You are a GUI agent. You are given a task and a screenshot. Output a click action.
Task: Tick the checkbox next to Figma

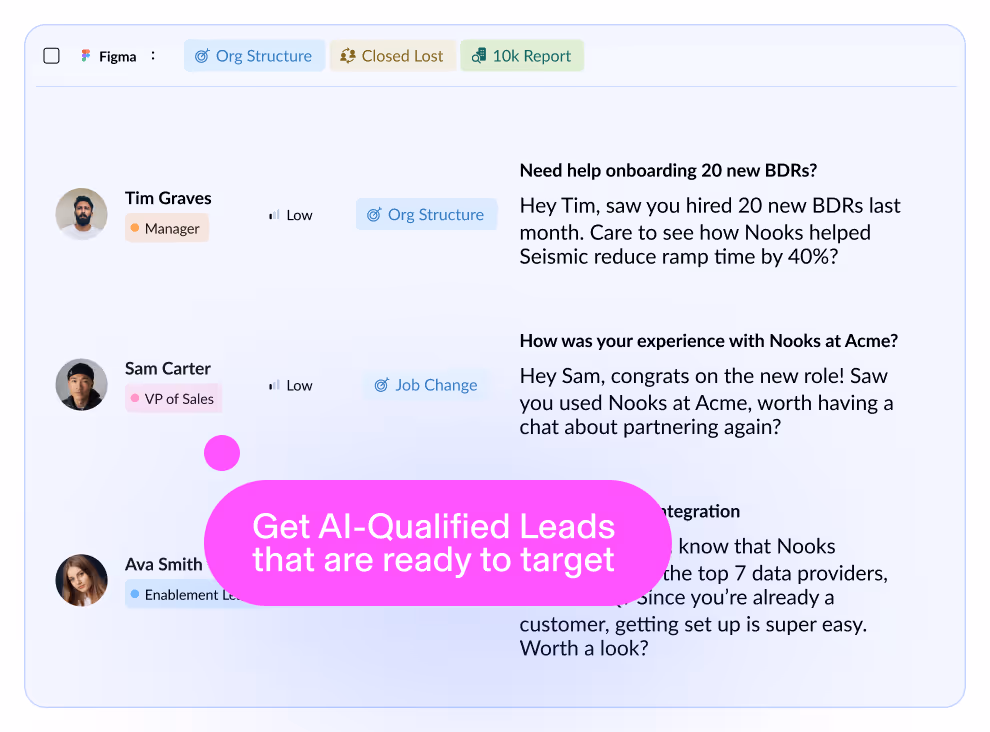(52, 56)
